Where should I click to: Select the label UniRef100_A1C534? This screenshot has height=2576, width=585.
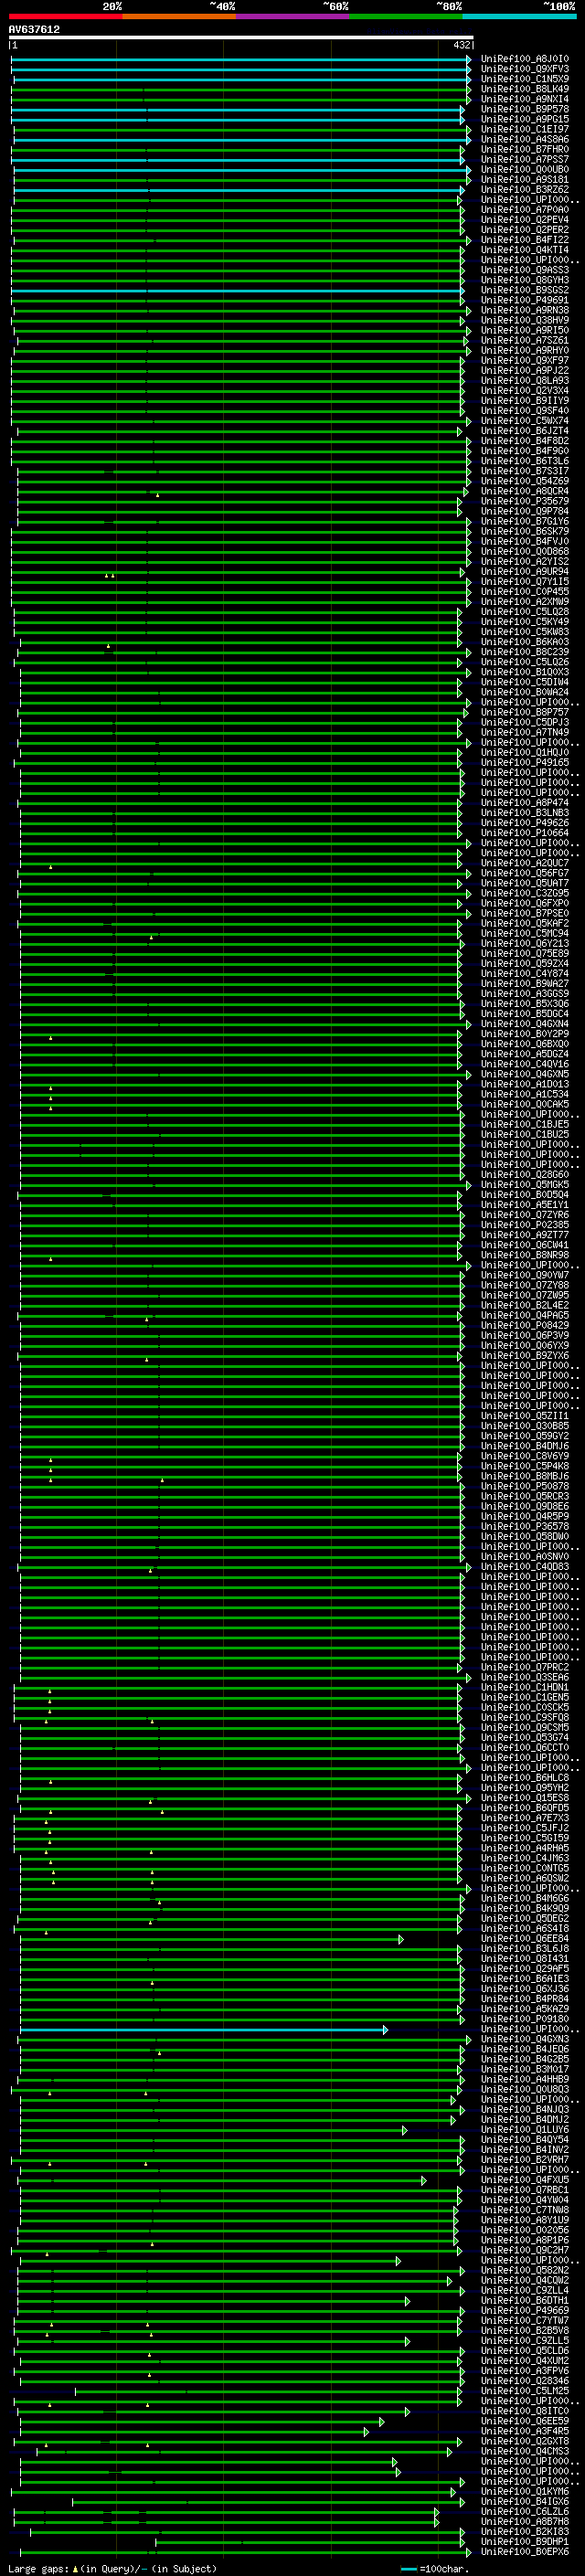tap(525, 1094)
